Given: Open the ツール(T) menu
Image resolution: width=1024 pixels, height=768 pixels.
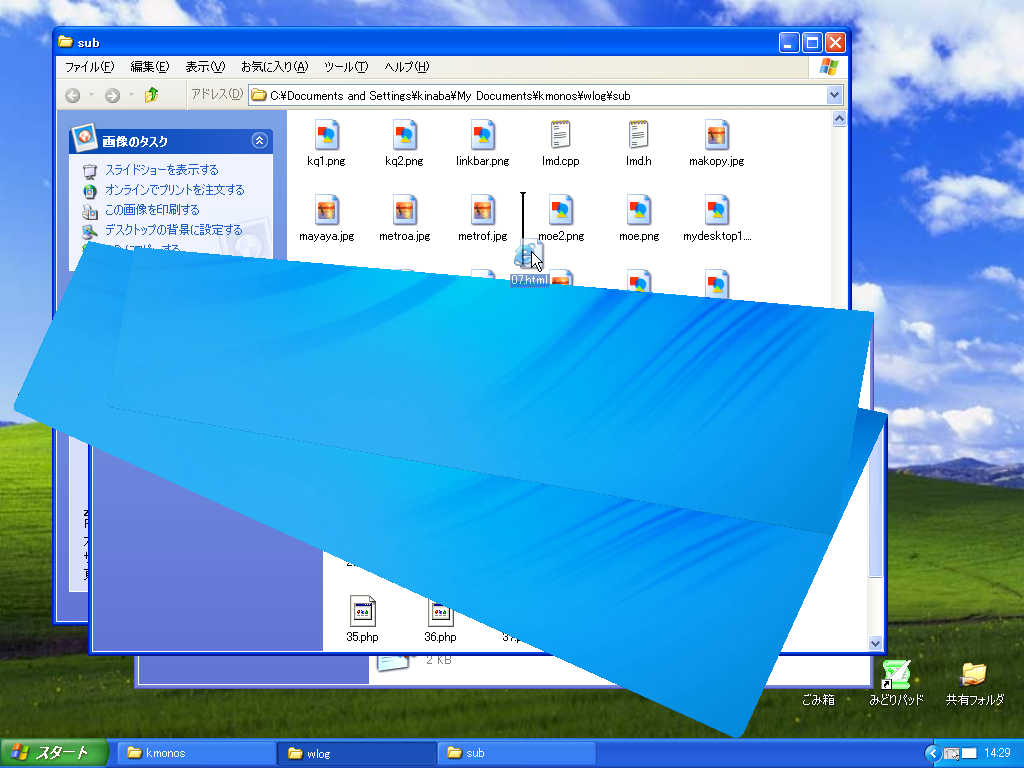Looking at the screenshot, I should (346, 67).
